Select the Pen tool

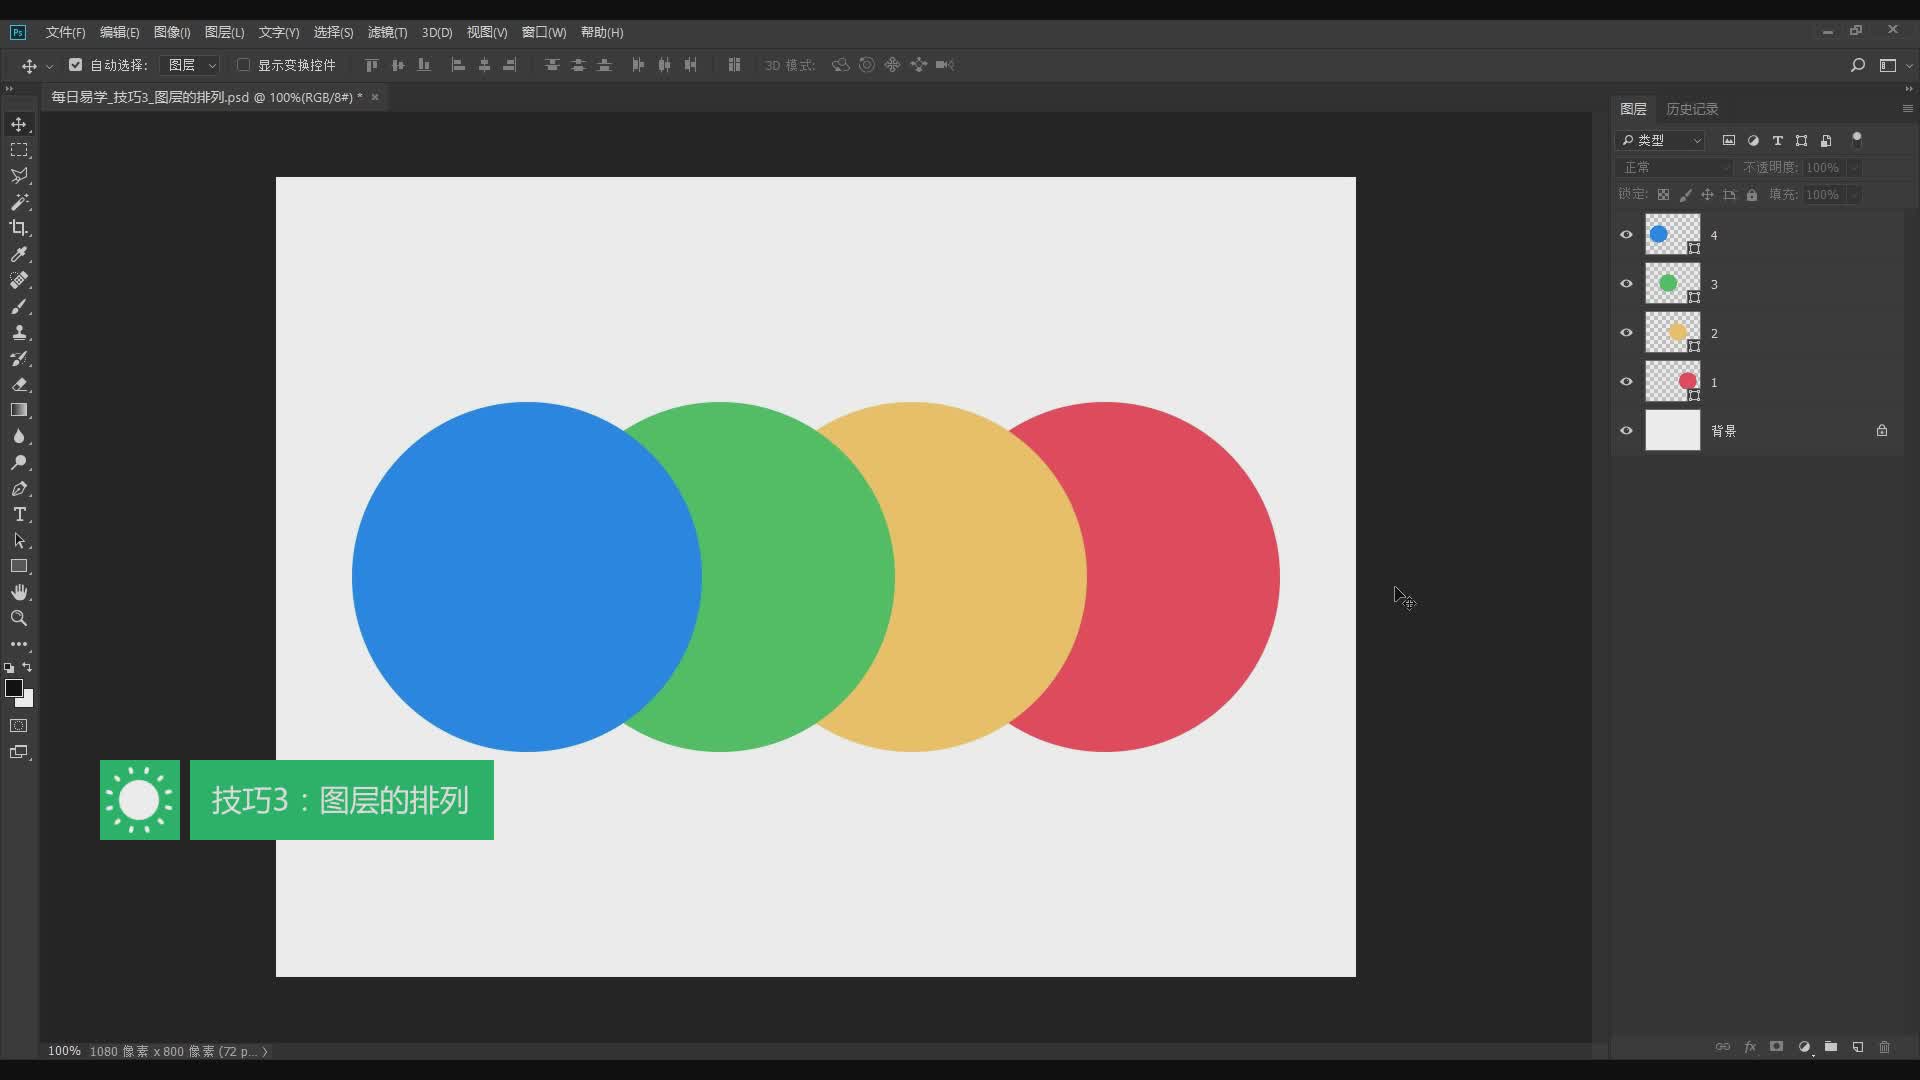pyautogui.click(x=19, y=489)
